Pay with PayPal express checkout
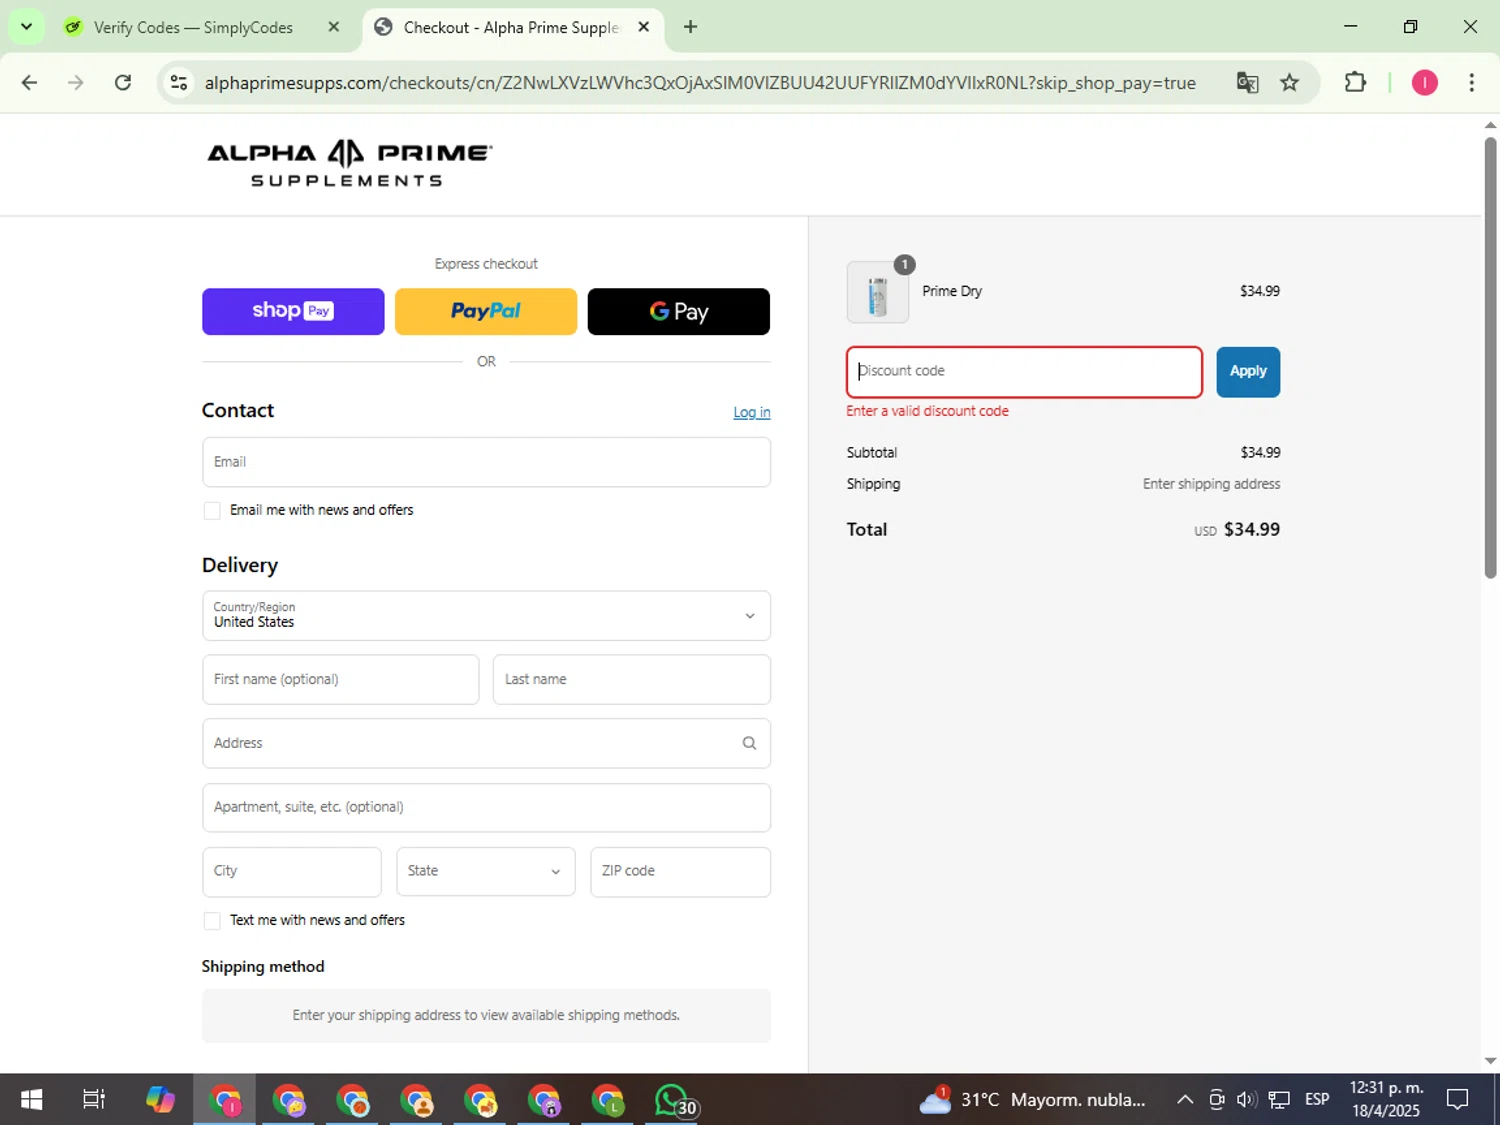This screenshot has height=1125, width=1500. point(486,311)
